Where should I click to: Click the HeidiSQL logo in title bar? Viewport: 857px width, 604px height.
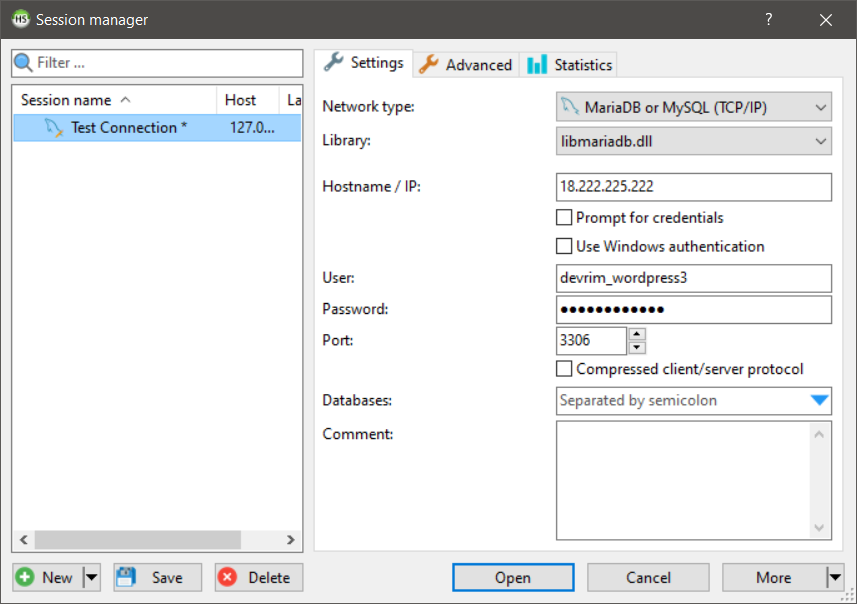pyautogui.click(x=21, y=19)
